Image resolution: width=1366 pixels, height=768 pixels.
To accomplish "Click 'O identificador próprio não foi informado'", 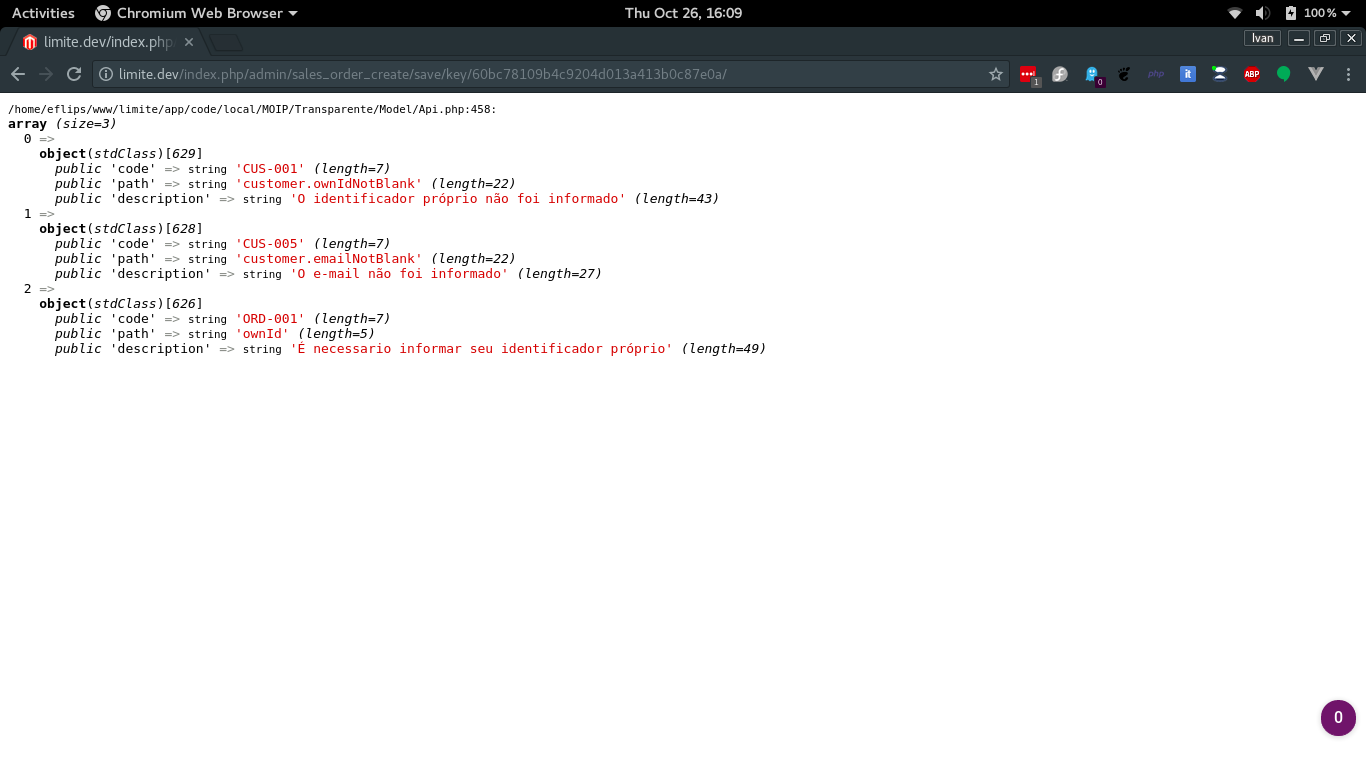I will [458, 199].
